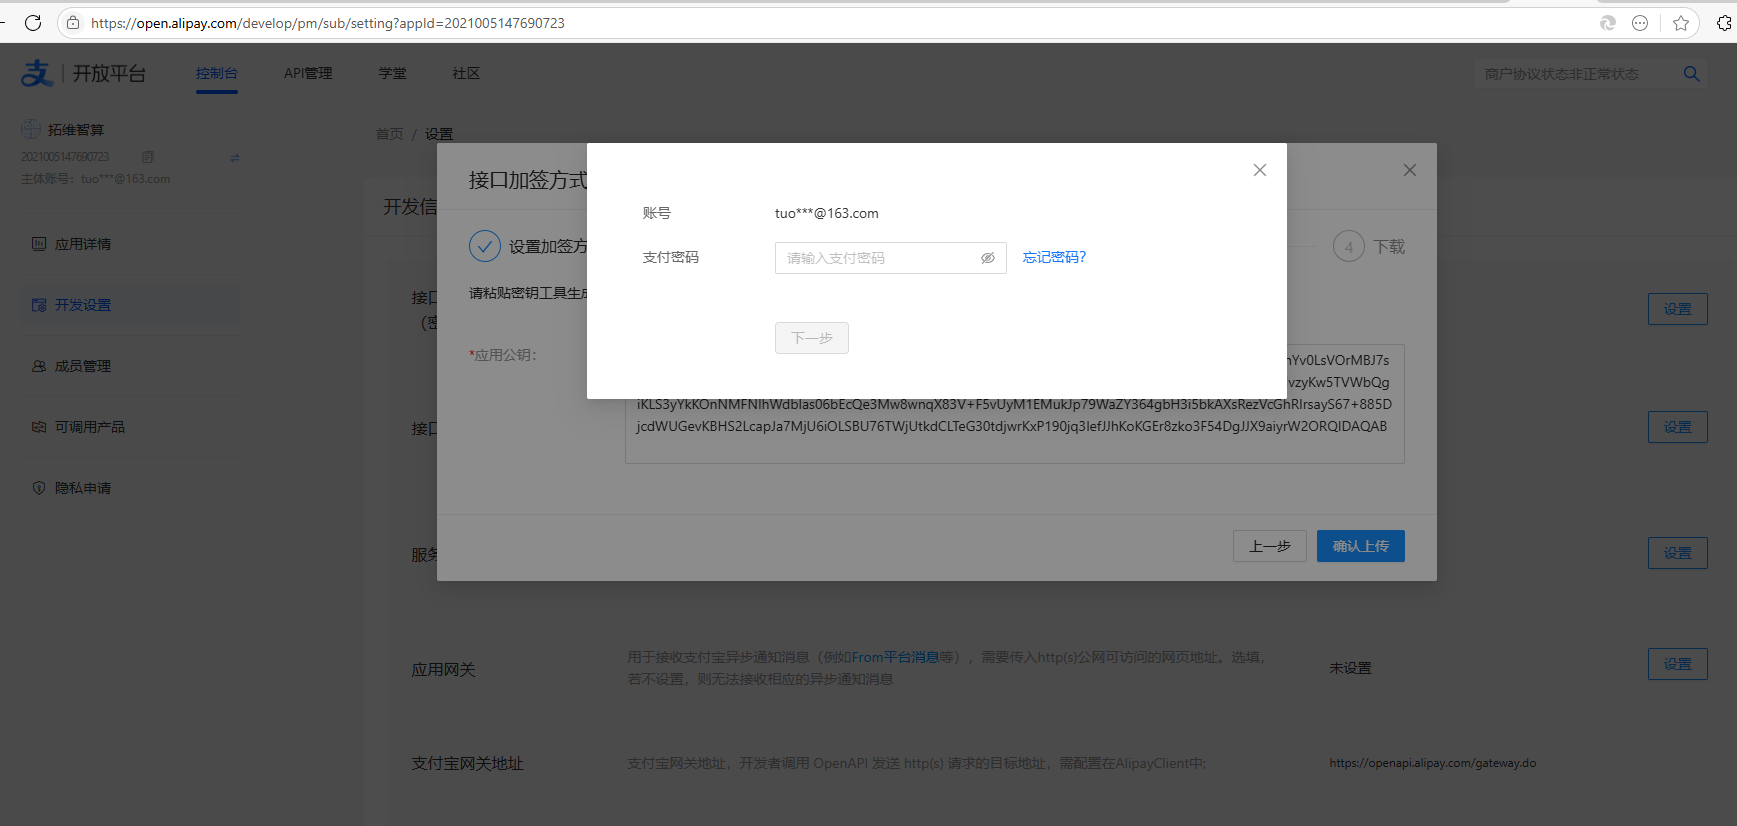Open the 社区 menu item

(x=466, y=73)
